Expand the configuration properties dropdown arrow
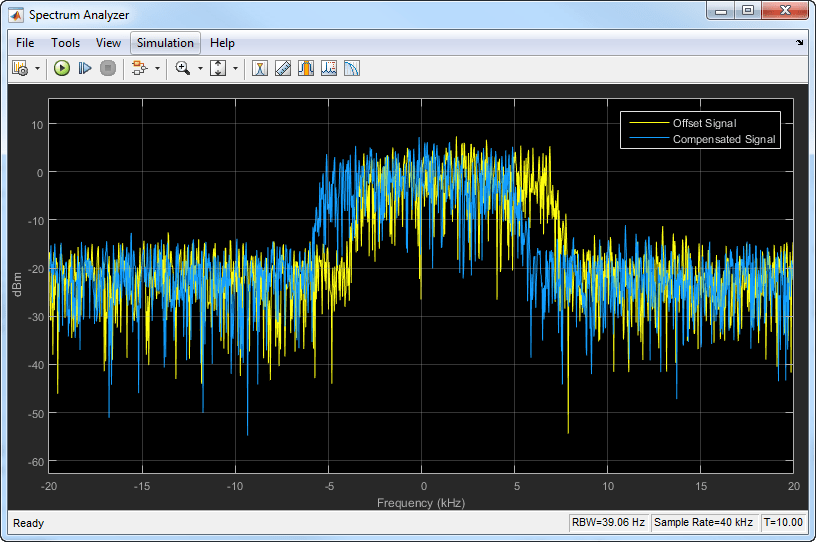The height and width of the screenshot is (542, 816). (x=38, y=68)
